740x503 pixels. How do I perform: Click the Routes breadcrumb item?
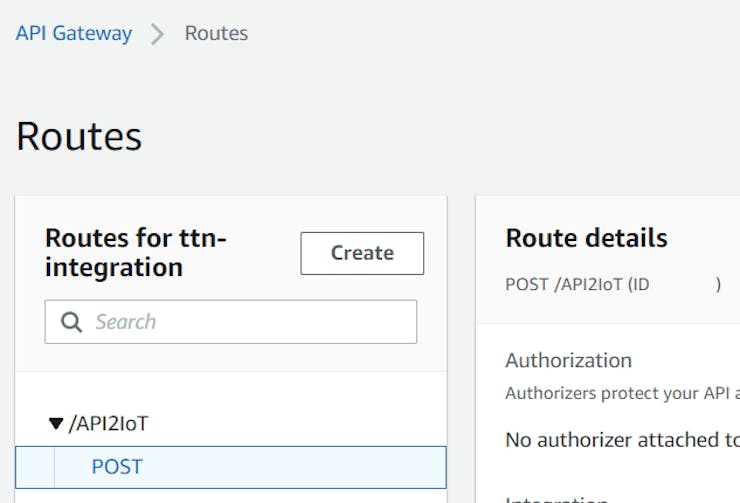tap(216, 33)
